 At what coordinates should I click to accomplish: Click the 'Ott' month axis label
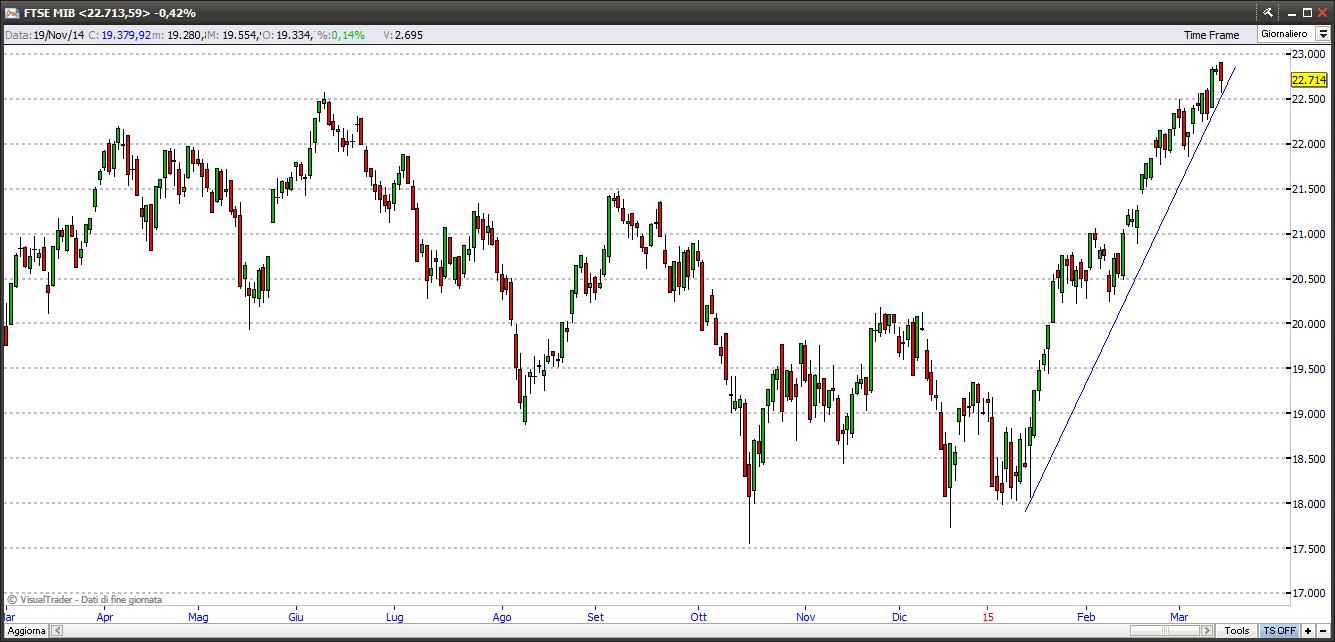click(x=697, y=617)
